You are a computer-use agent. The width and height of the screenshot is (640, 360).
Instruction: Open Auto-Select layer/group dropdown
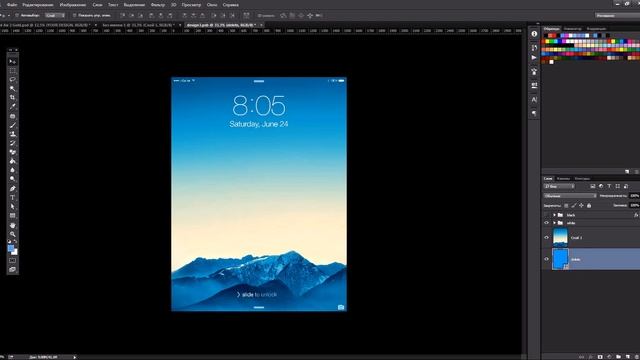55,16
